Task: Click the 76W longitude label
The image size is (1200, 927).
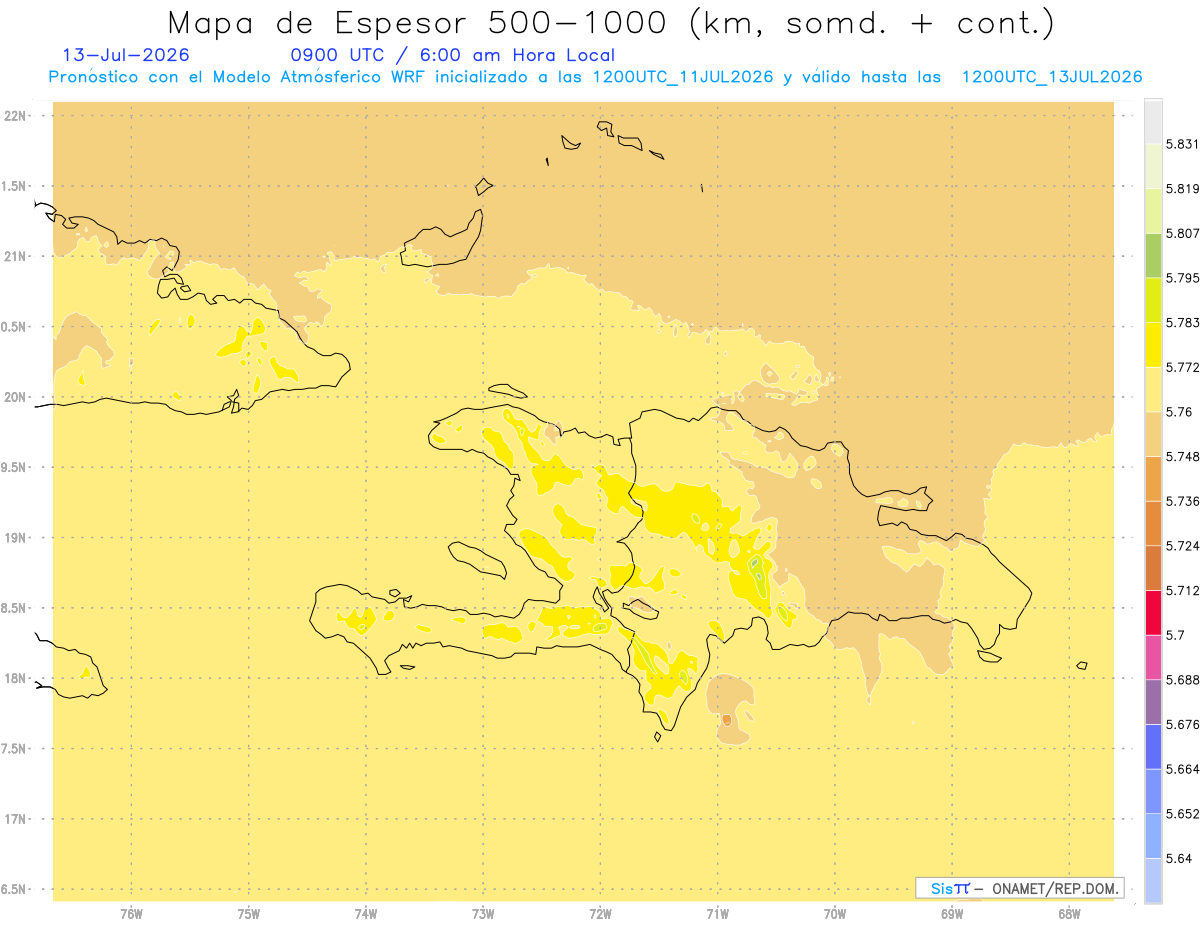Action: [x=131, y=914]
